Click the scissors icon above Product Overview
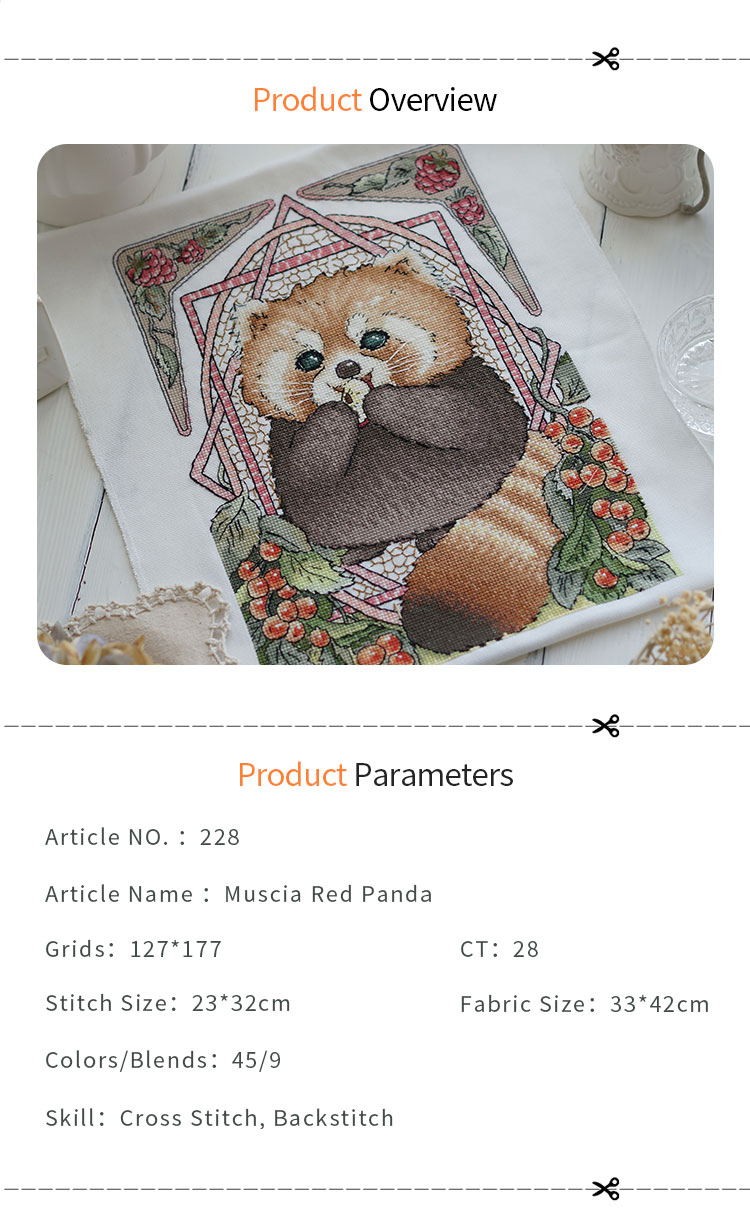The height and width of the screenshot is (1218, 750). (606, 59)
